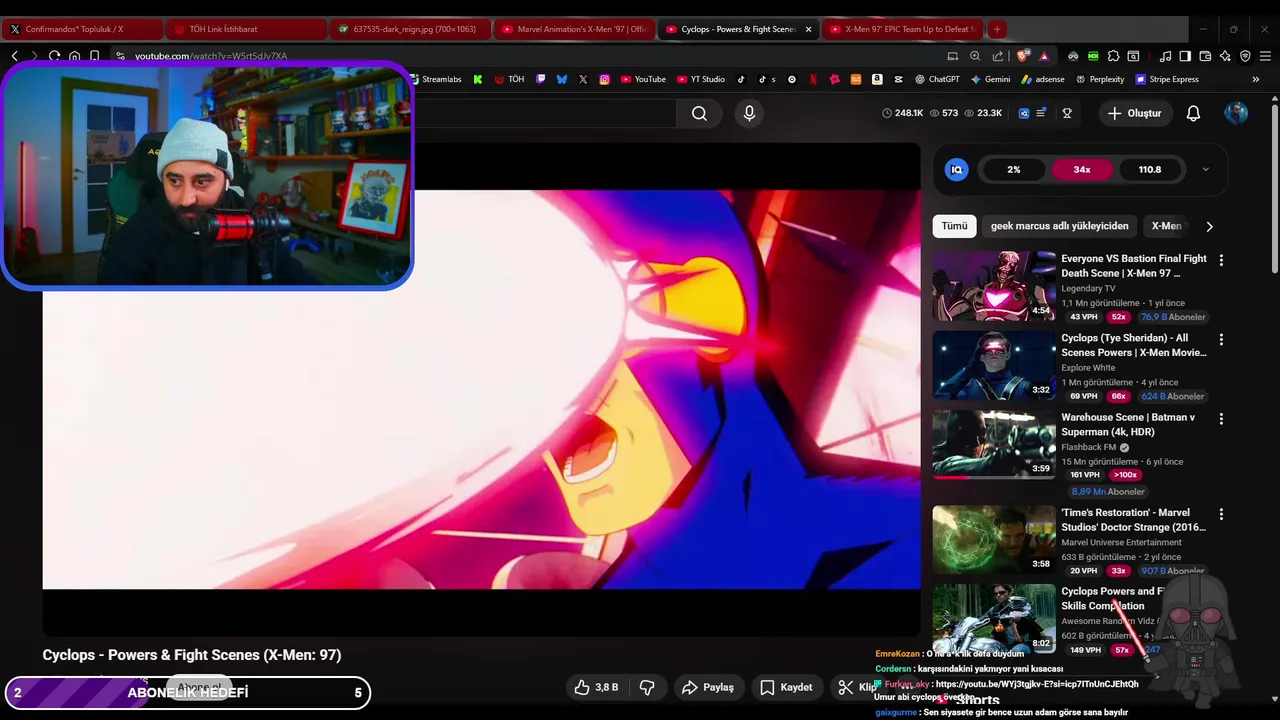This screenshot has width=1280, height=720.
Task: Open options menu for Cyclops (Tye Sheridan) video
Action: tap(1220, 340)
